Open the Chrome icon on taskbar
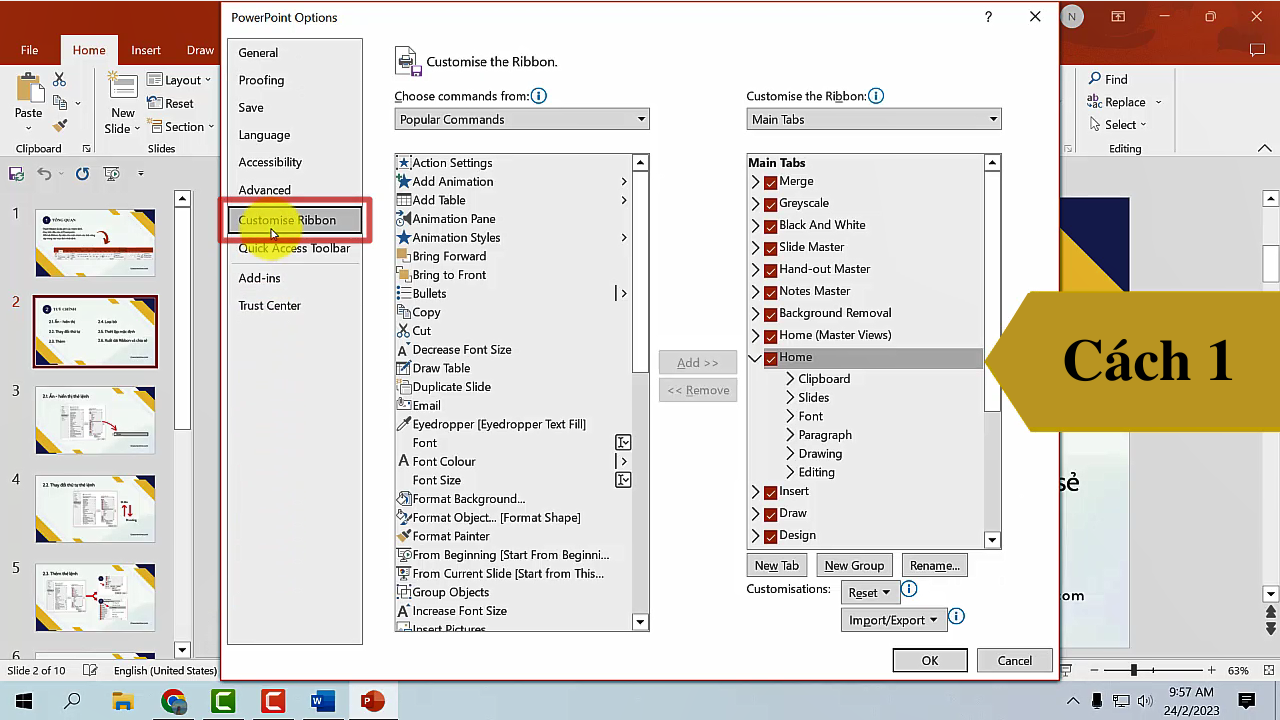The image size is (1280, 720). click(173, 701)
